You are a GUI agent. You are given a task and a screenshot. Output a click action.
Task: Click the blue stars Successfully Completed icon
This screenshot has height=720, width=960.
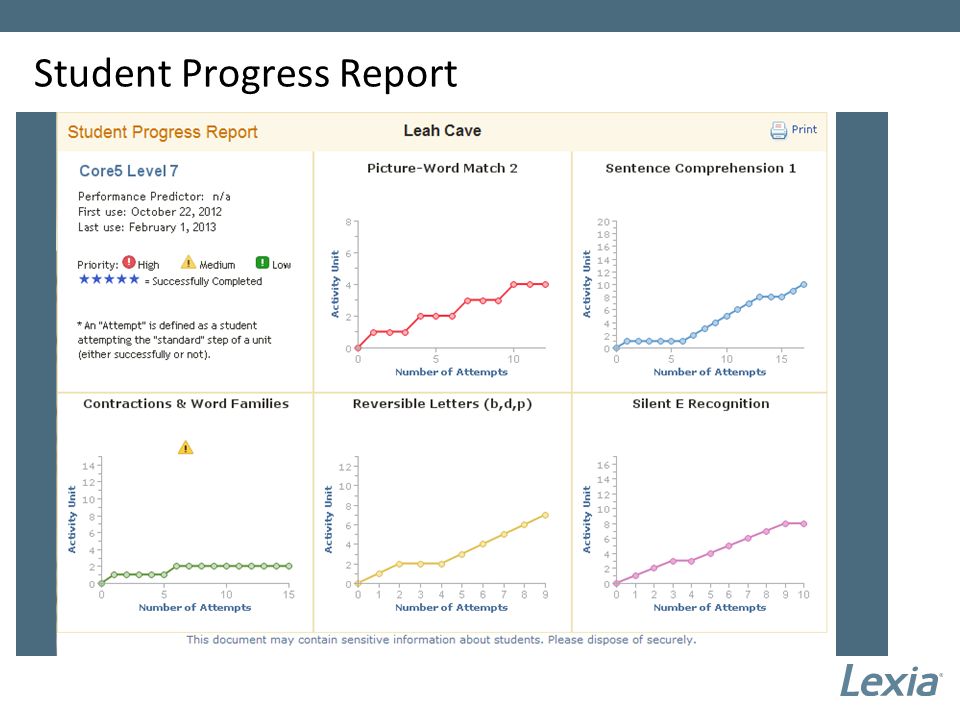109,280
